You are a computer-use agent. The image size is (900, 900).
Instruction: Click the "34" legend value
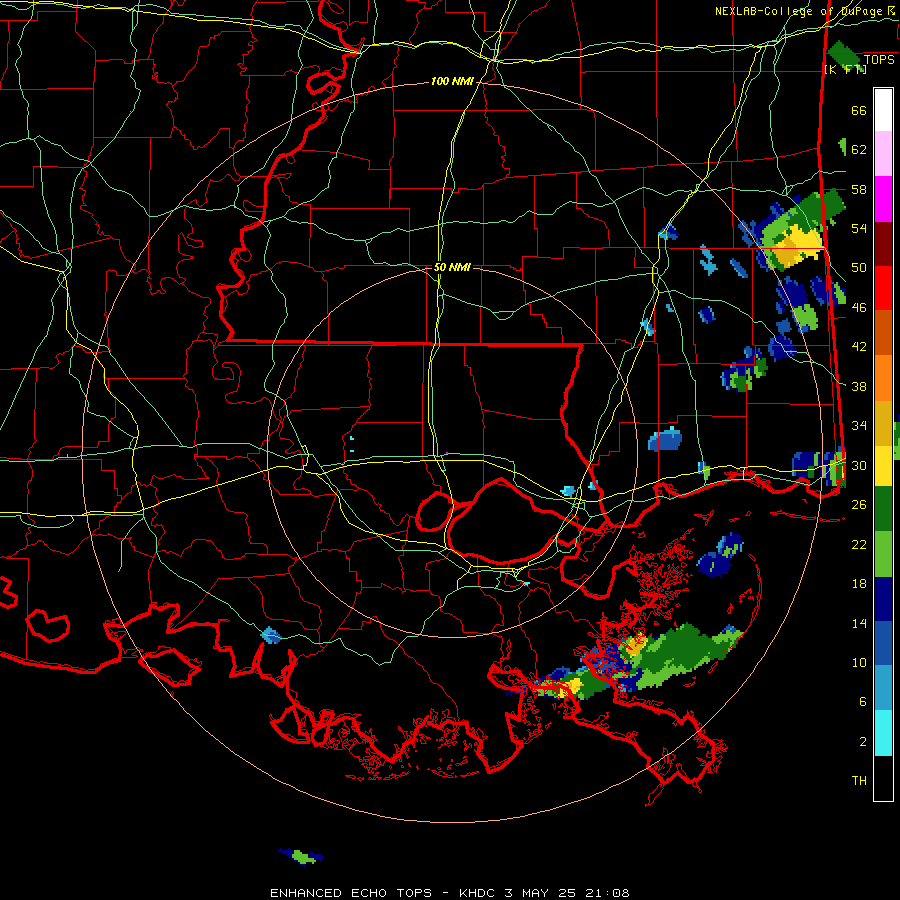(859, 426)
